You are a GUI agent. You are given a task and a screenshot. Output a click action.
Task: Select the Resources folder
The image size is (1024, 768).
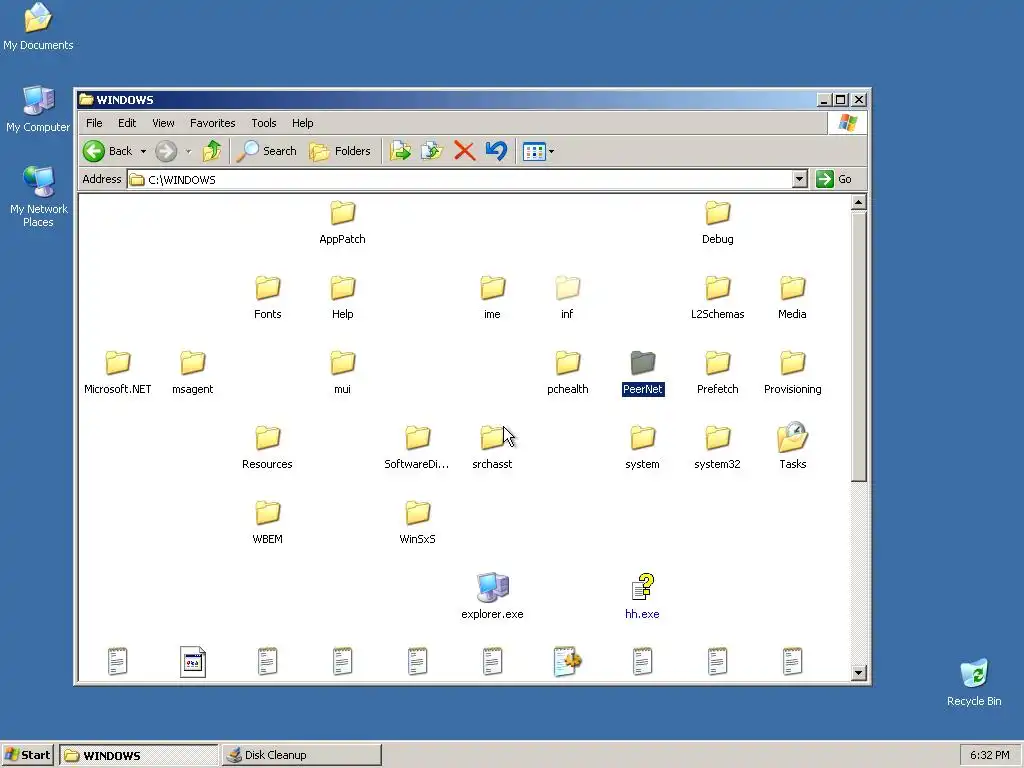coord(268,447)
